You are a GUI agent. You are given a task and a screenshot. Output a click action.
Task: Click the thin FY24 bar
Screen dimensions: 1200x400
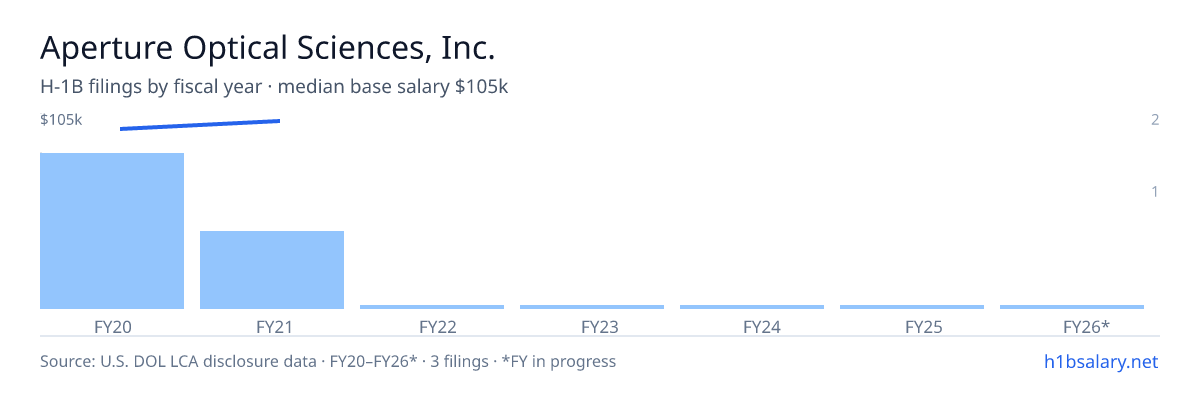(752, 307)
